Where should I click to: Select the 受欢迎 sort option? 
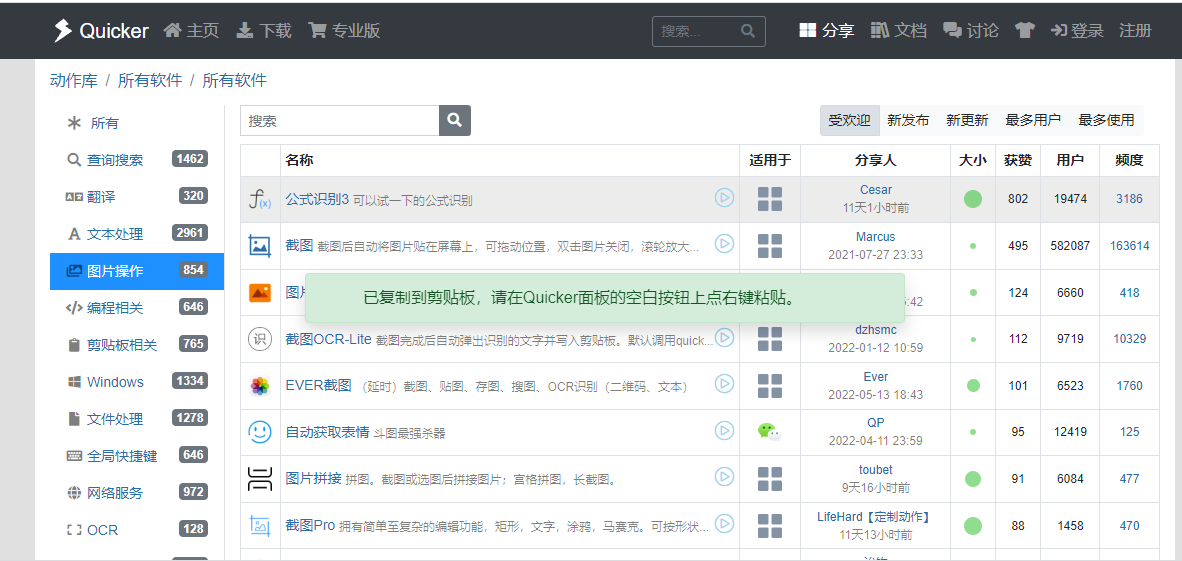(x=849, y=120)
